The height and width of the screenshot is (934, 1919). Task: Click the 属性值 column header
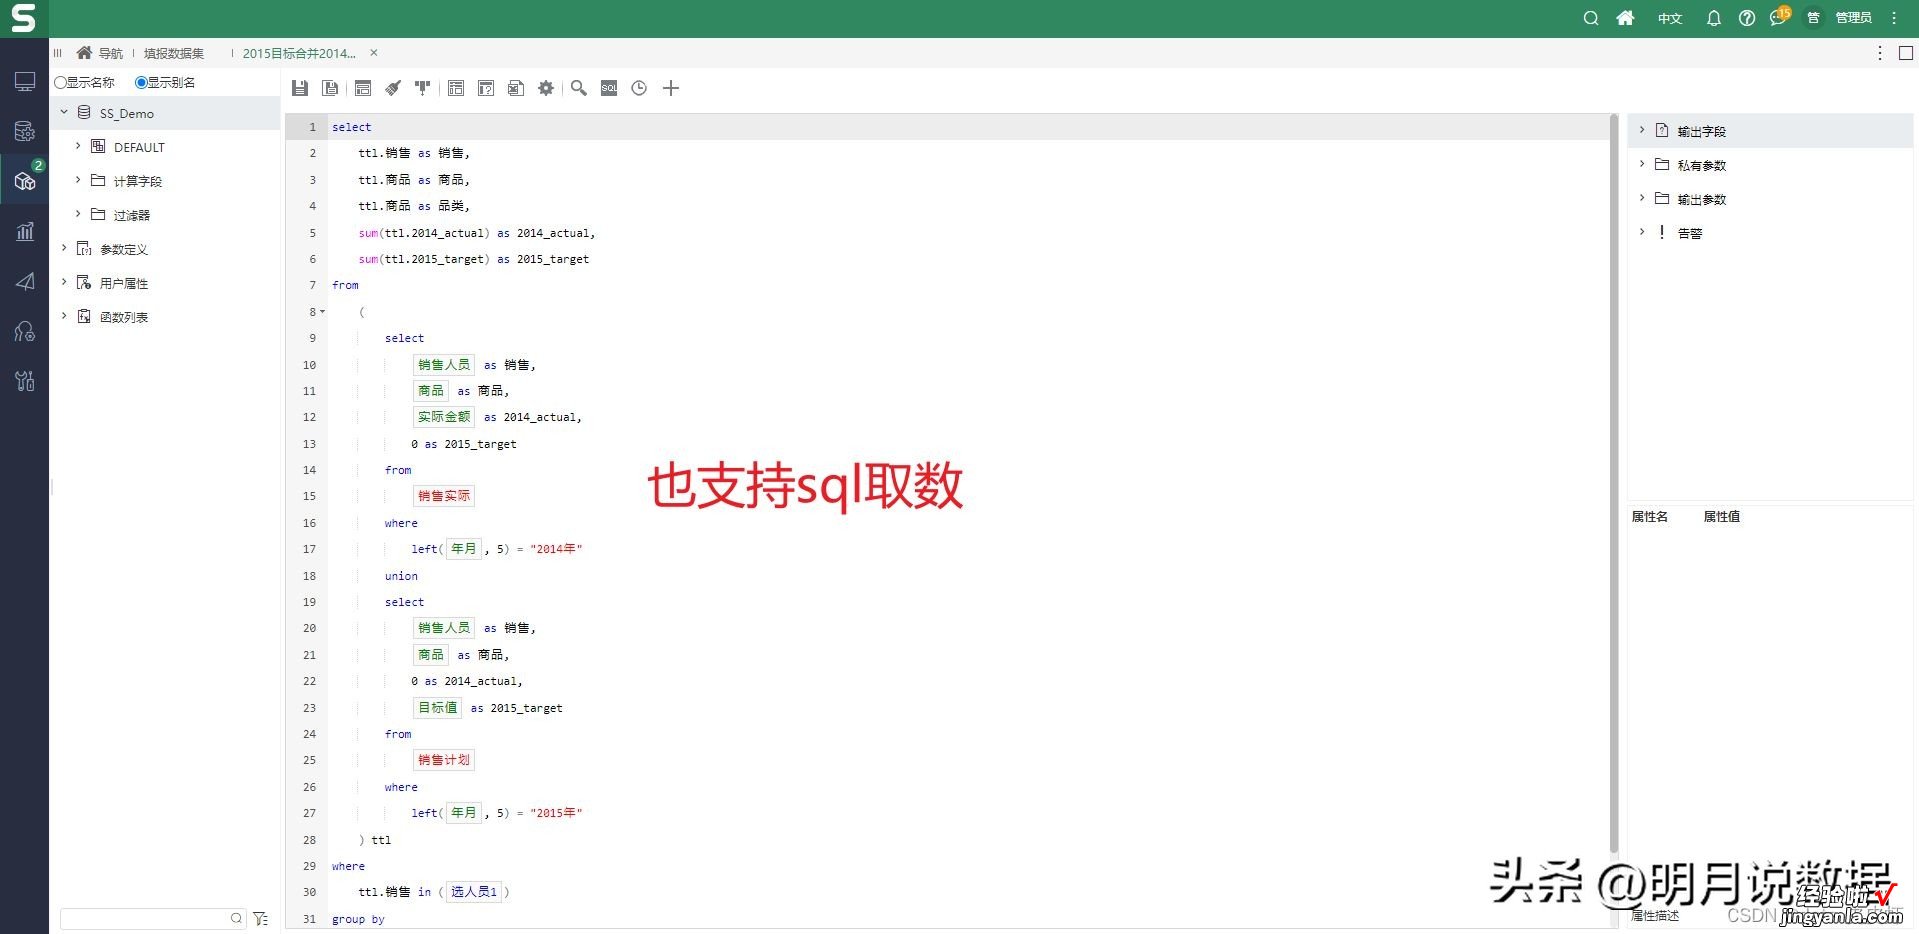1722,516
